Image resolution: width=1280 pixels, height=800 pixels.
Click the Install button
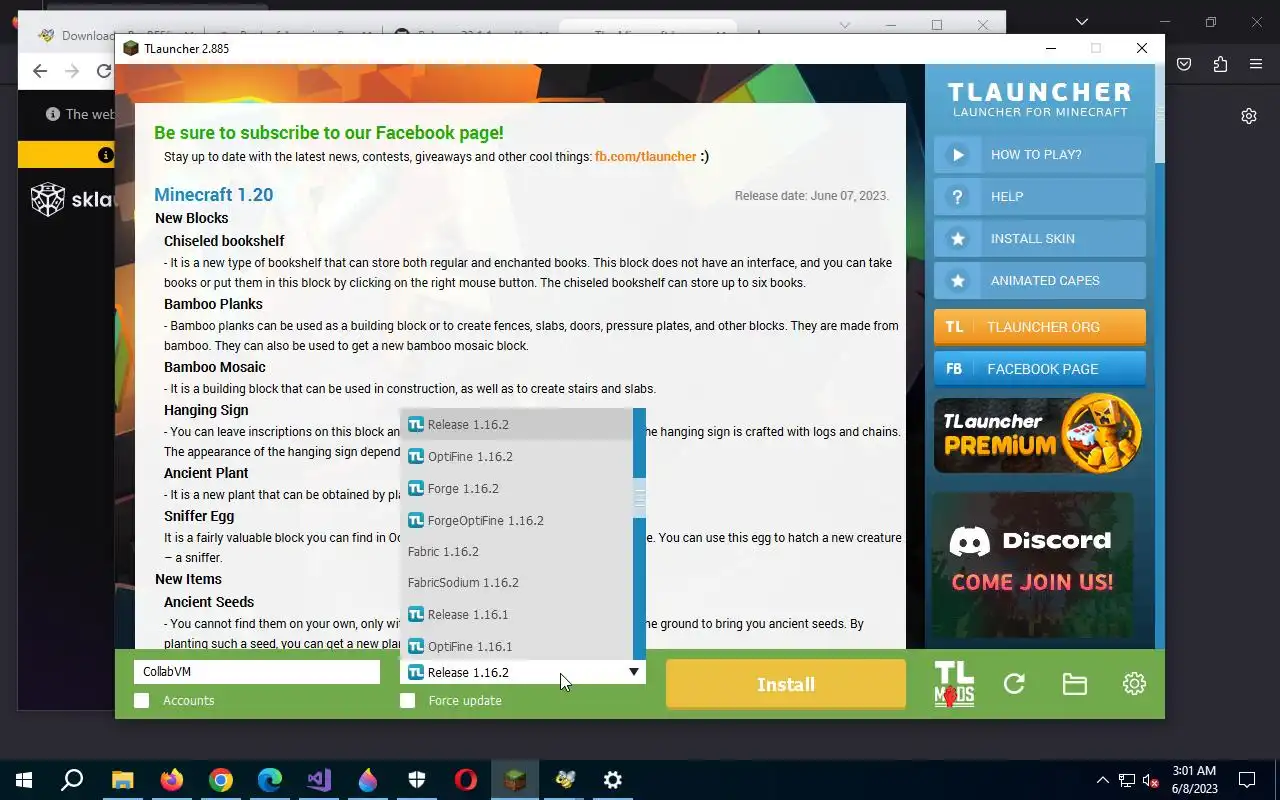click(786, 684)
